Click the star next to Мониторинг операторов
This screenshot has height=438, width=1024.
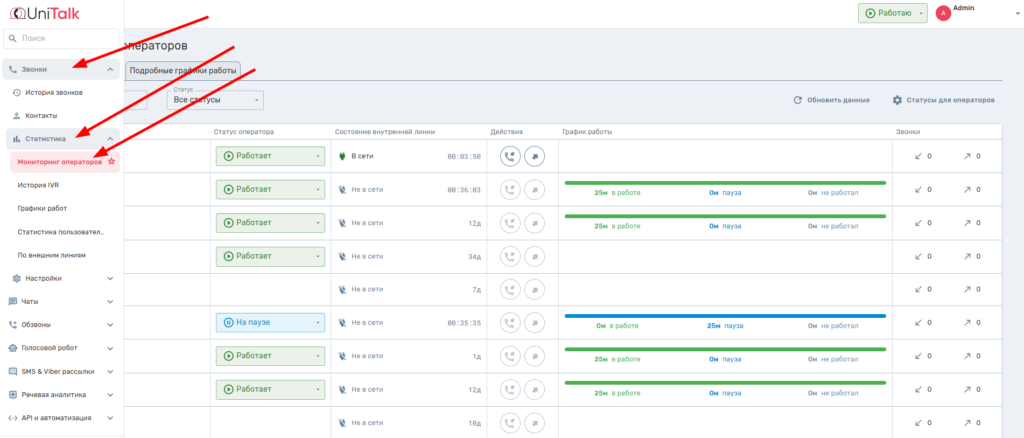[111, 161]
